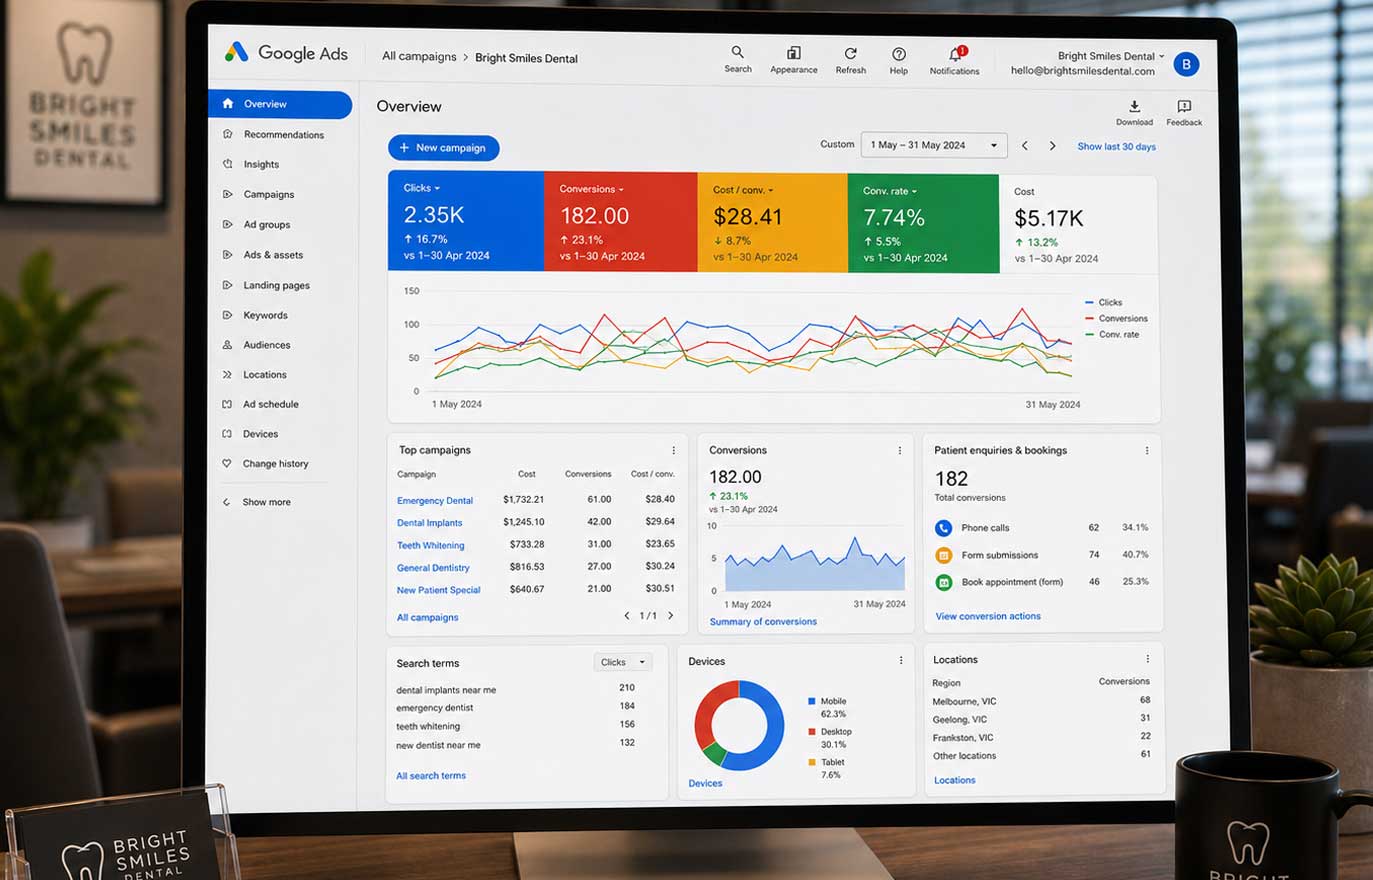This screenshot has height=880, width=1373.
Task: Click View conversion actions link
Action: [988, 616]
